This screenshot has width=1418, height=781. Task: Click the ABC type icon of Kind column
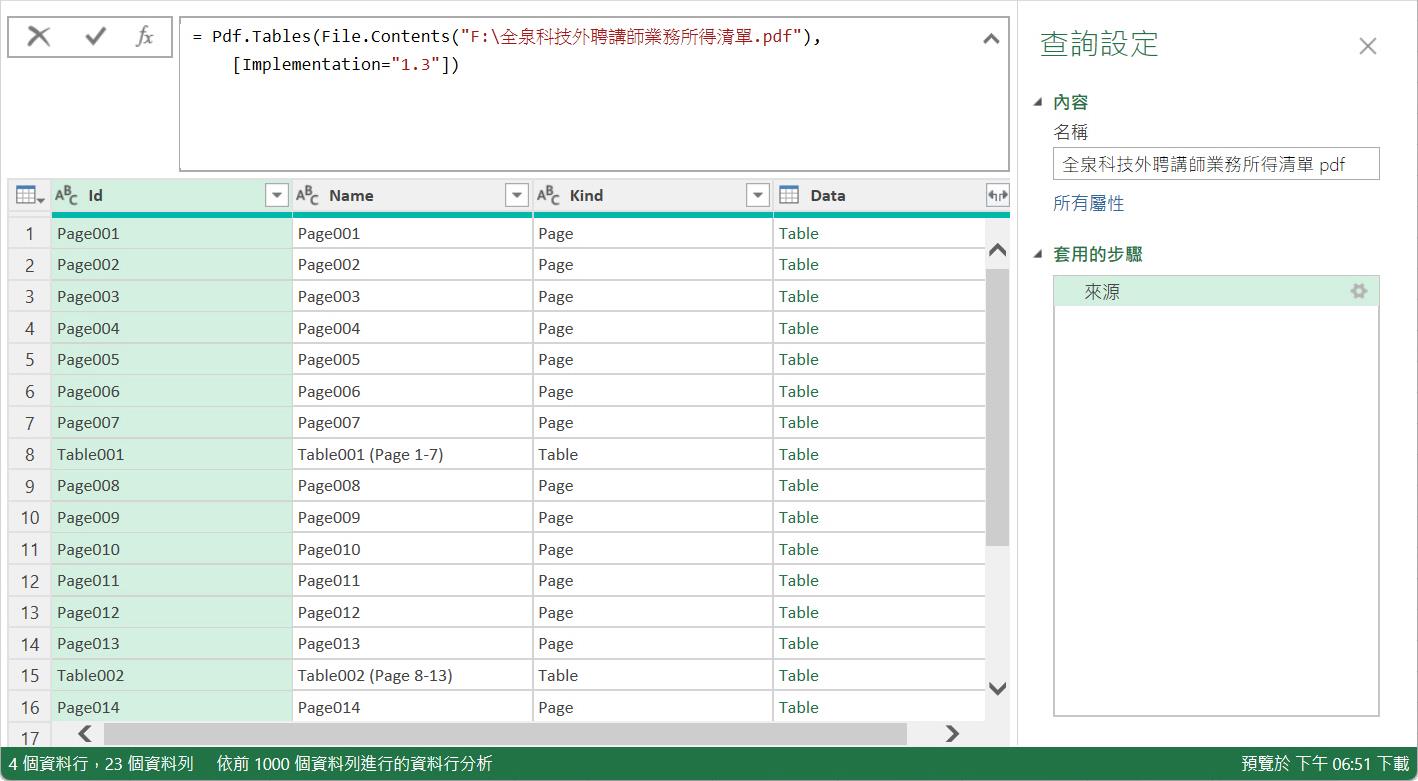[548, 196]
